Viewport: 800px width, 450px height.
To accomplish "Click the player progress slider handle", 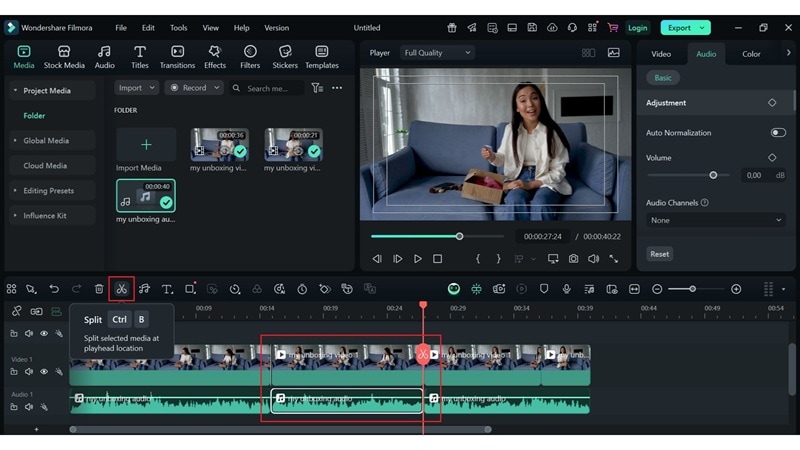I will [x=459, y=236].
